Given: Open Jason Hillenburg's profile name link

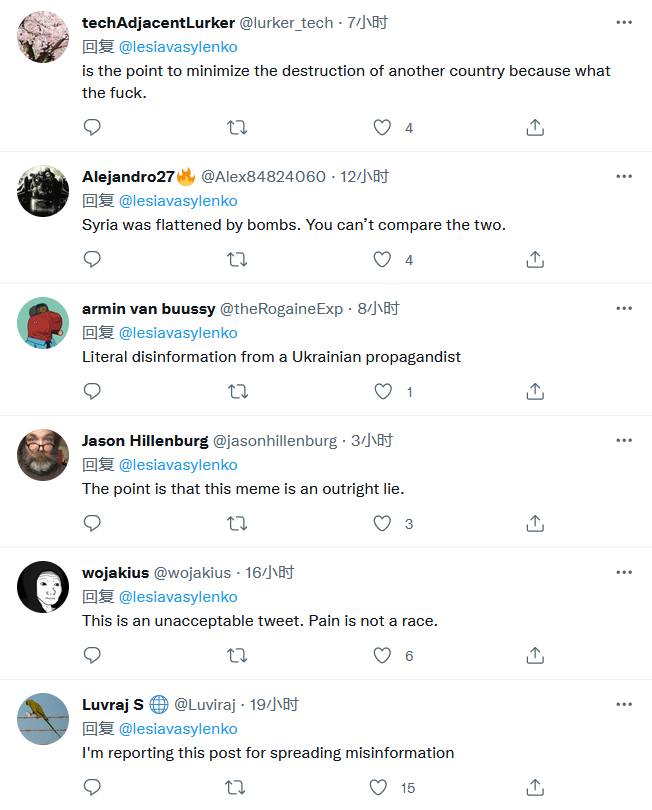Looking at the screenshot, I should [145, 441].
